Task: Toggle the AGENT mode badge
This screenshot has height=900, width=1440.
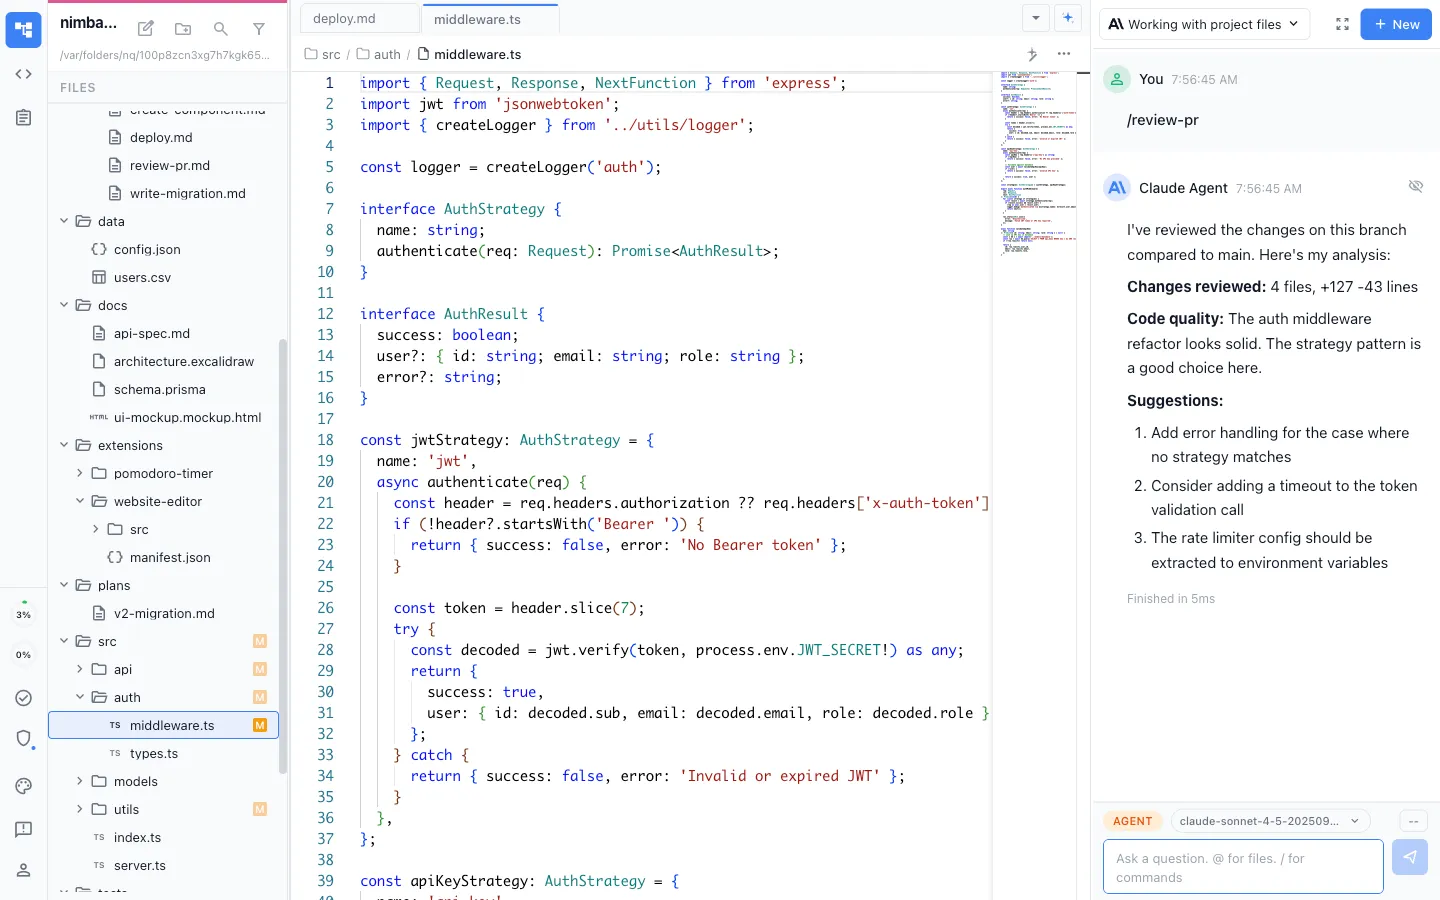Action: tap(1132, 821)
